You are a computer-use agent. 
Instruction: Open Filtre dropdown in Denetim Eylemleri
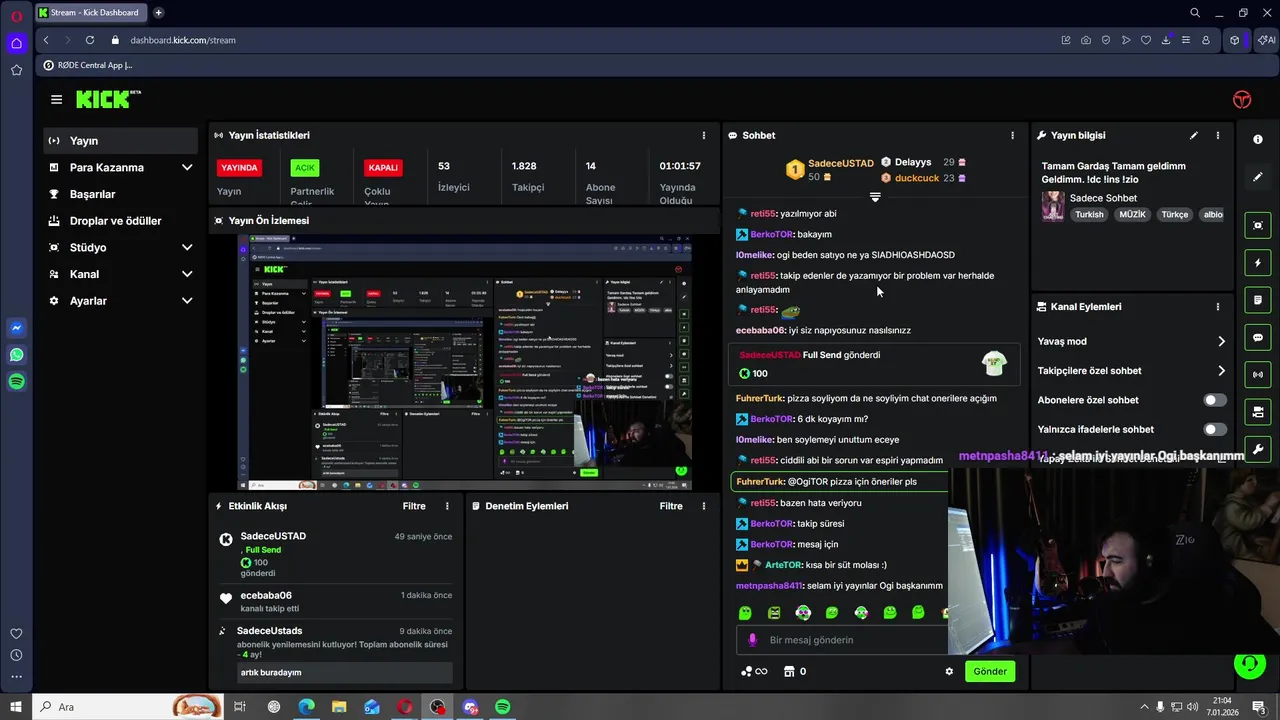pos(671,506)
